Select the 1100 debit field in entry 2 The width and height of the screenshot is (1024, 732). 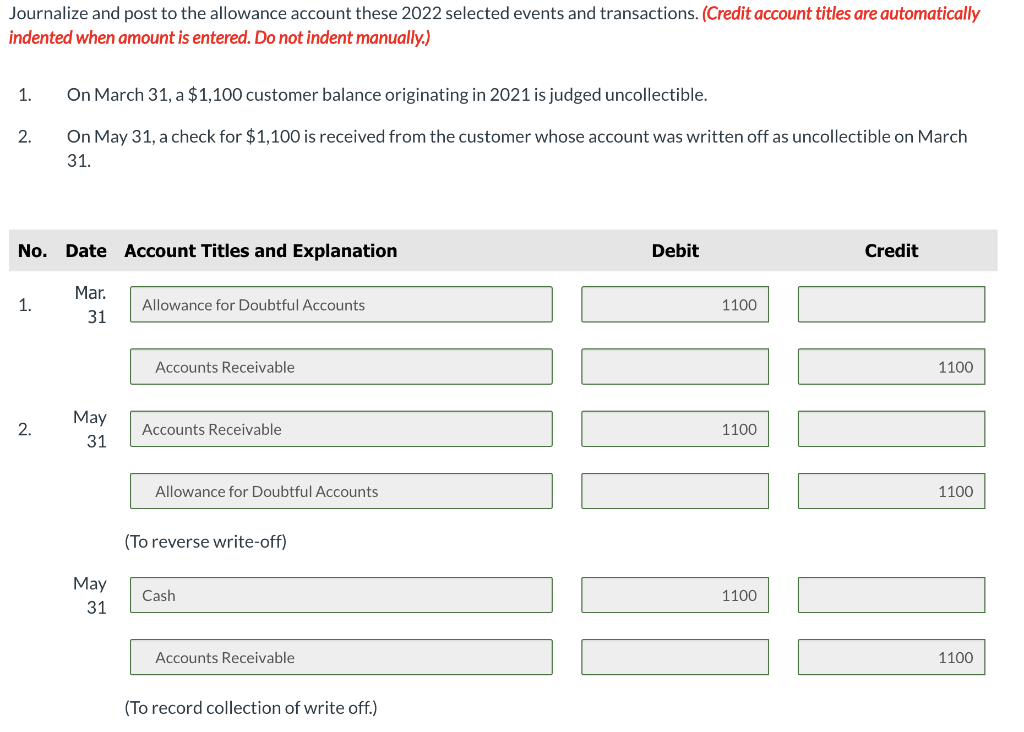coord(674,428)
